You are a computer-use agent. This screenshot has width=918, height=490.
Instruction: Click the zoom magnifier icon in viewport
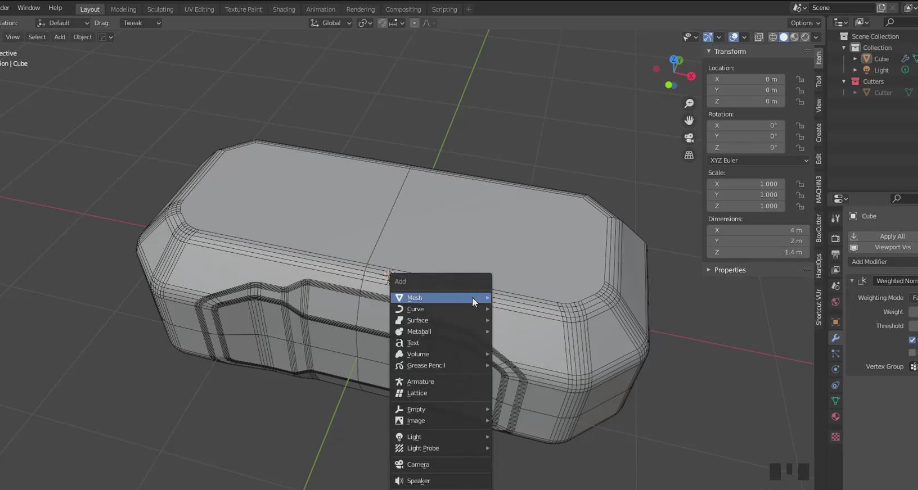pos(689,104)
